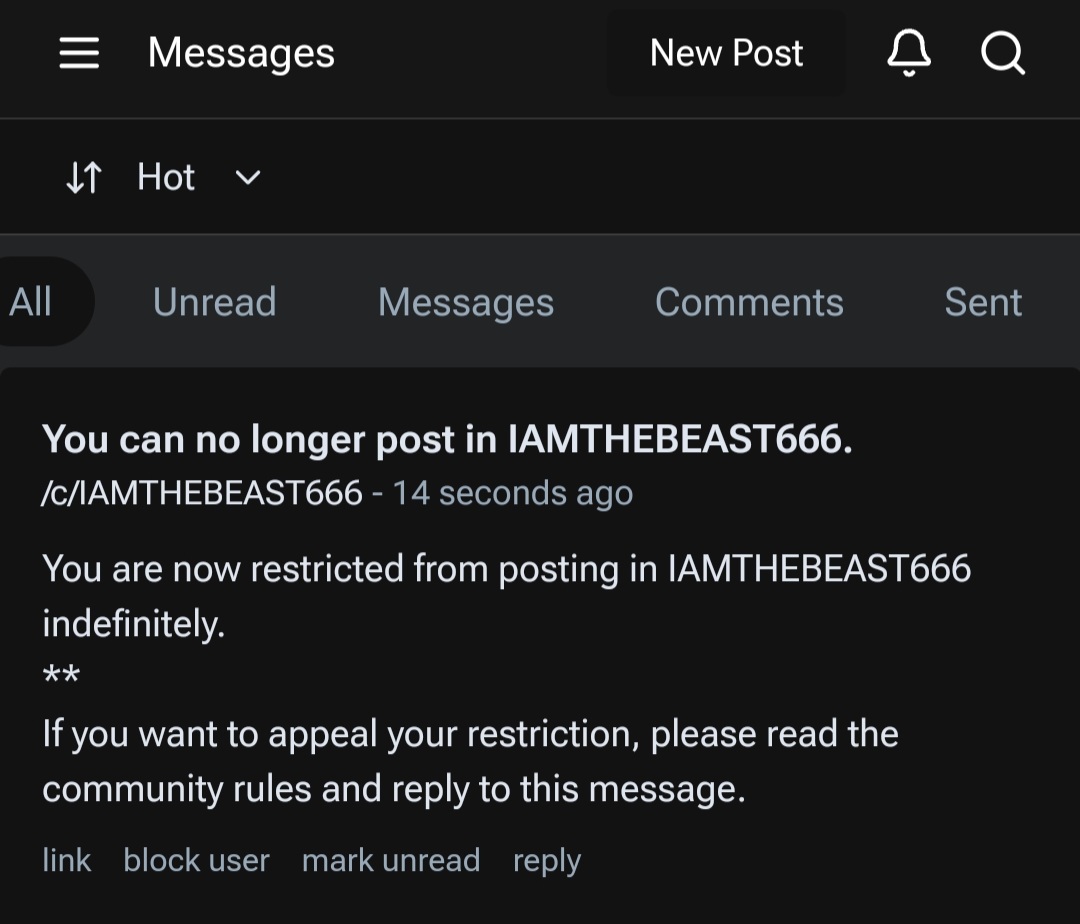Screen dimensions: 1080x924
Task: Click the "14 seconds ago" timestamp
Action: [x=512, y=493]
